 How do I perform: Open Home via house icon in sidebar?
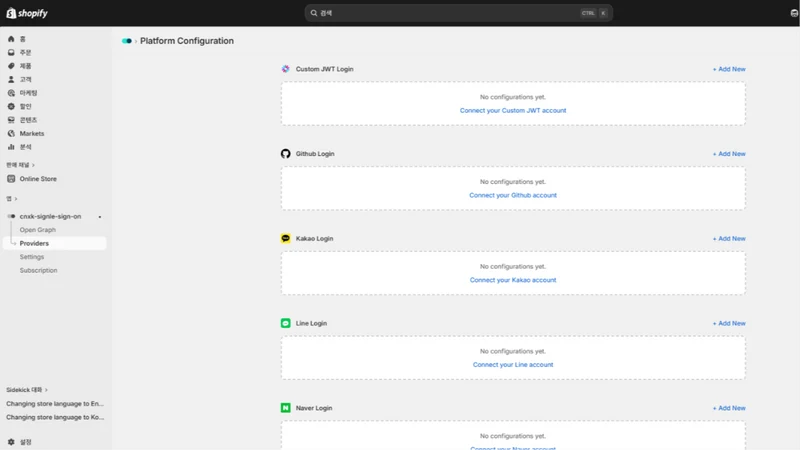tap(11, 39)
